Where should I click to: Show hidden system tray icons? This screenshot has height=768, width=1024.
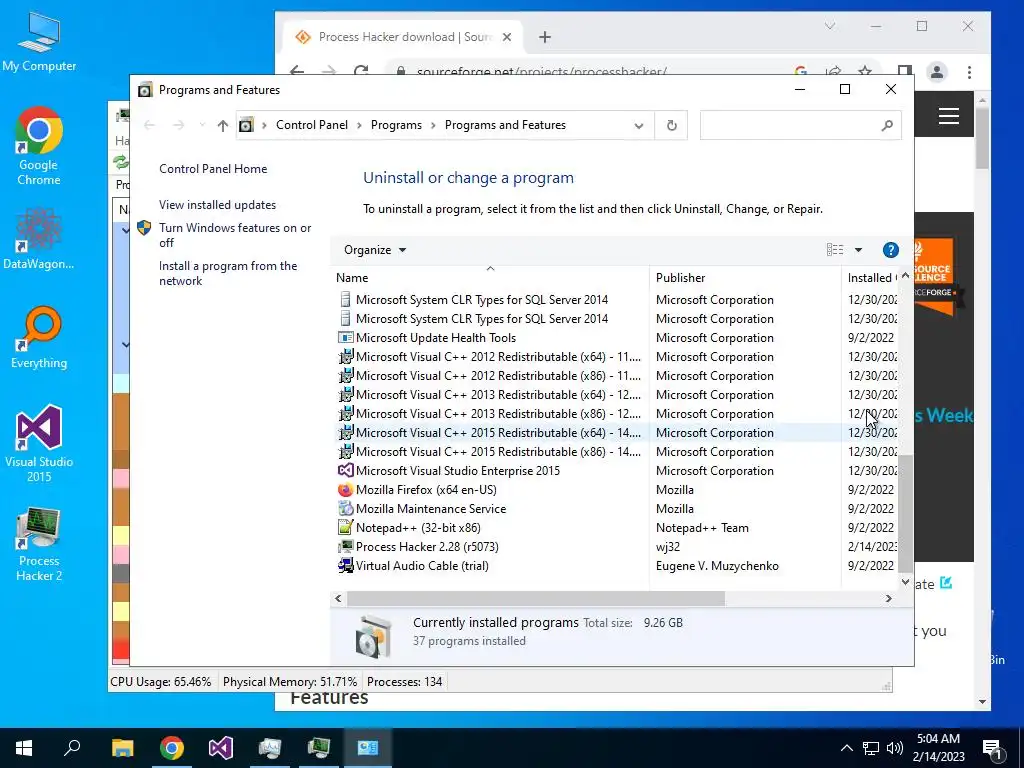tap(846, 748)
